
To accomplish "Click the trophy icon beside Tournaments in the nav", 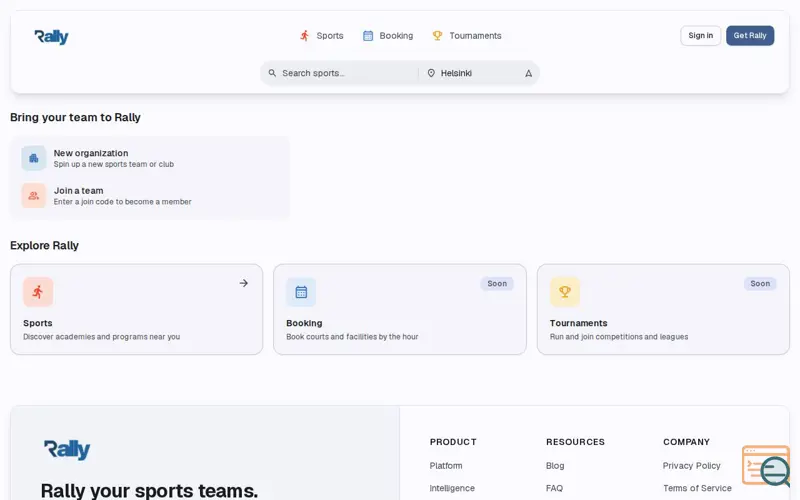I will (437, 36).
